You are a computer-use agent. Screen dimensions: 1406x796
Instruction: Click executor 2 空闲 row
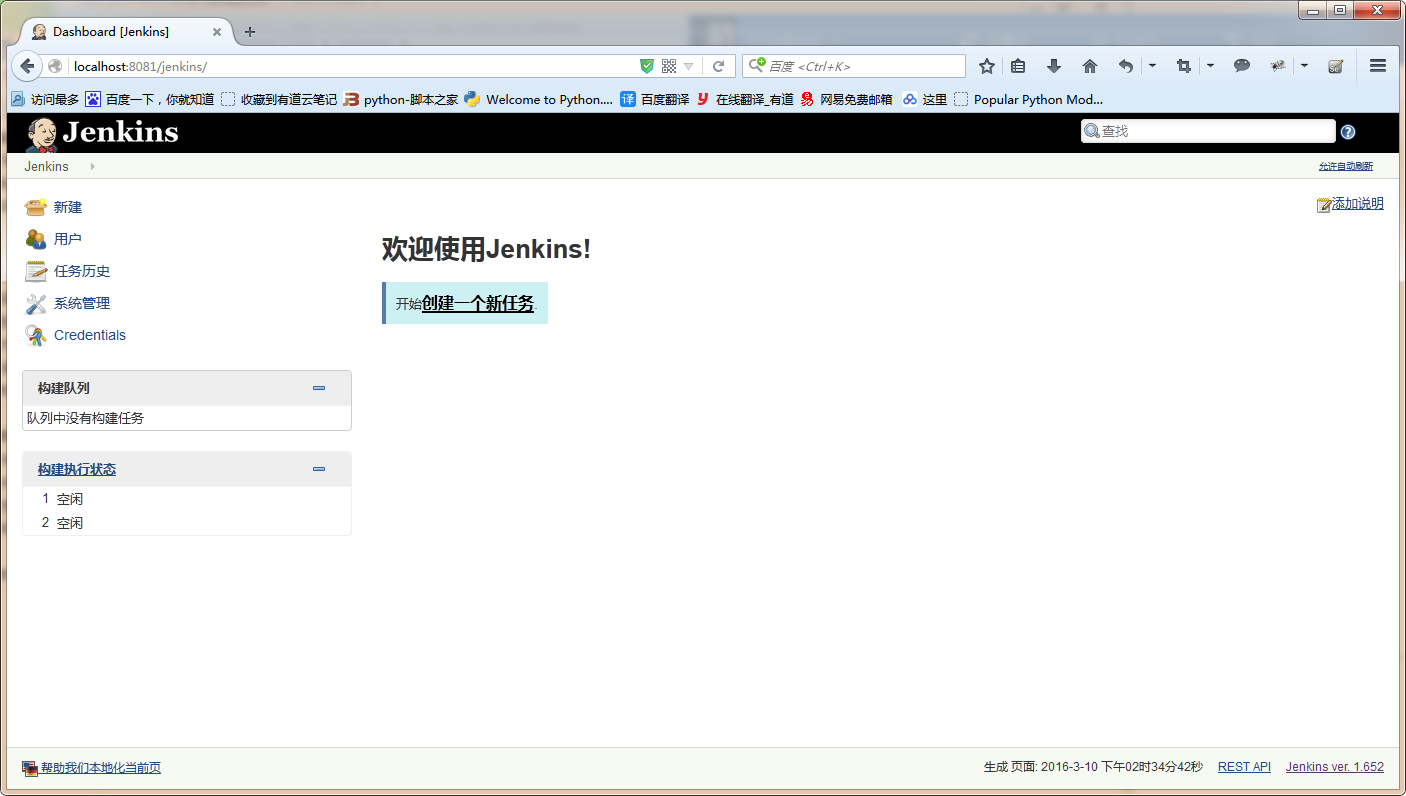[x=187, y=523]
